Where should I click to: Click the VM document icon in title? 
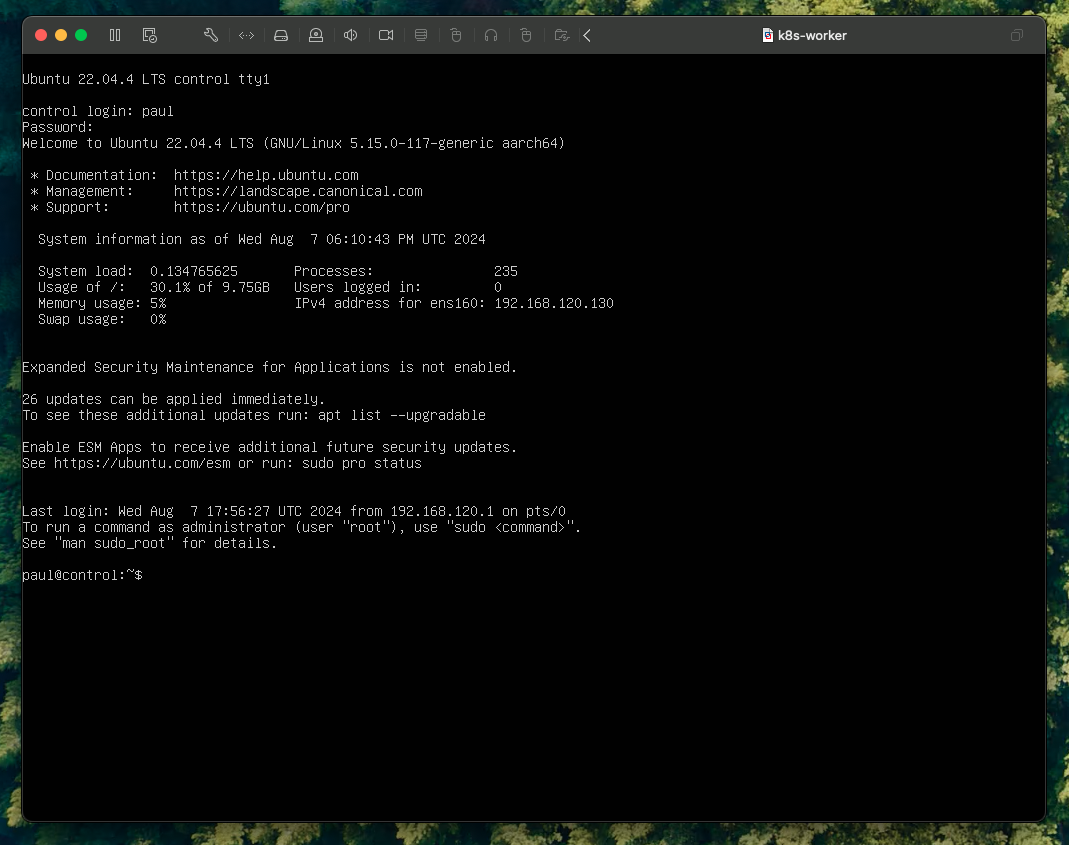point(768,35)
